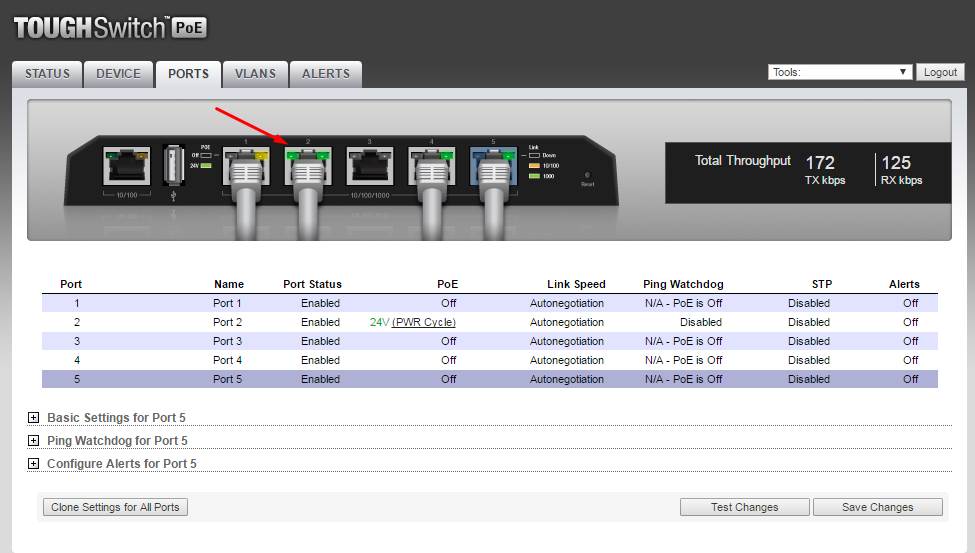The image size is (975, 553).
Task: Click the PWR Cycle link for Port 2
Action: coord(423,322)
